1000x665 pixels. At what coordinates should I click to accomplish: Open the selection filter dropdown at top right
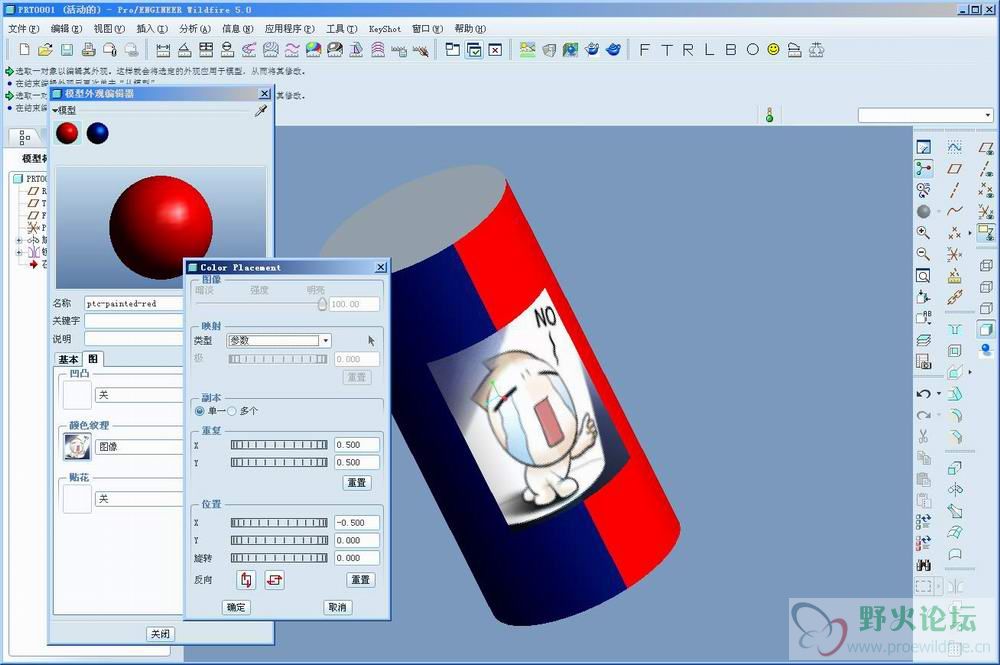[x=988, y=115]
